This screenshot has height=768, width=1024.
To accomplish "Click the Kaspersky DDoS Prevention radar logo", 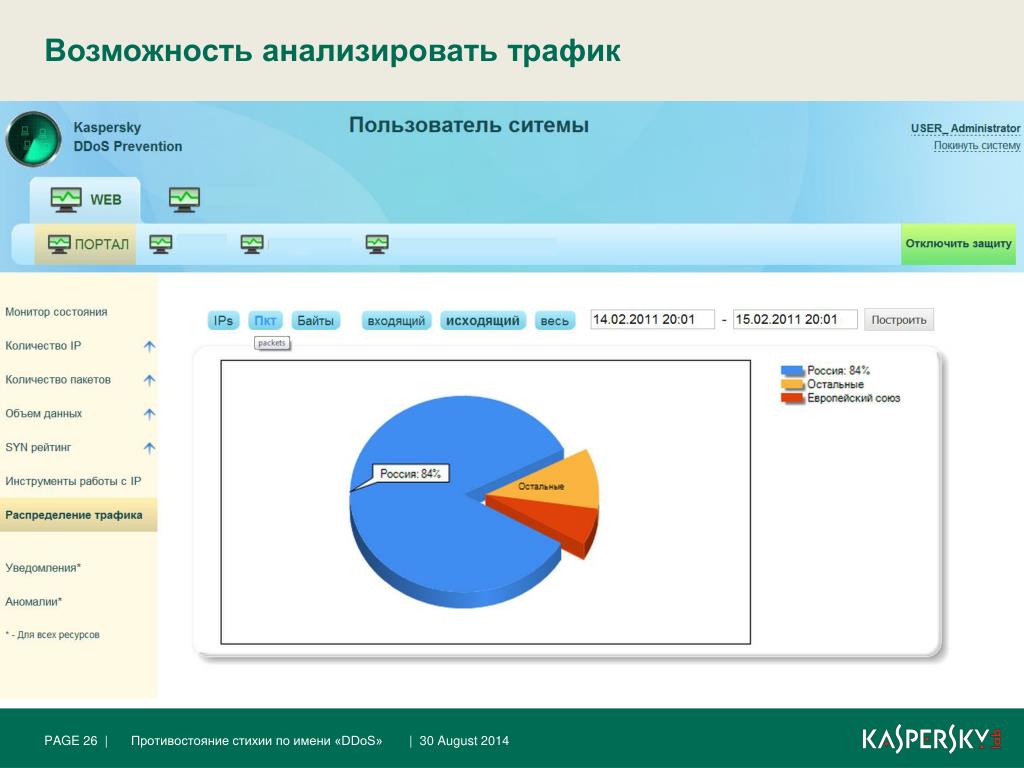I will [33, 138].
